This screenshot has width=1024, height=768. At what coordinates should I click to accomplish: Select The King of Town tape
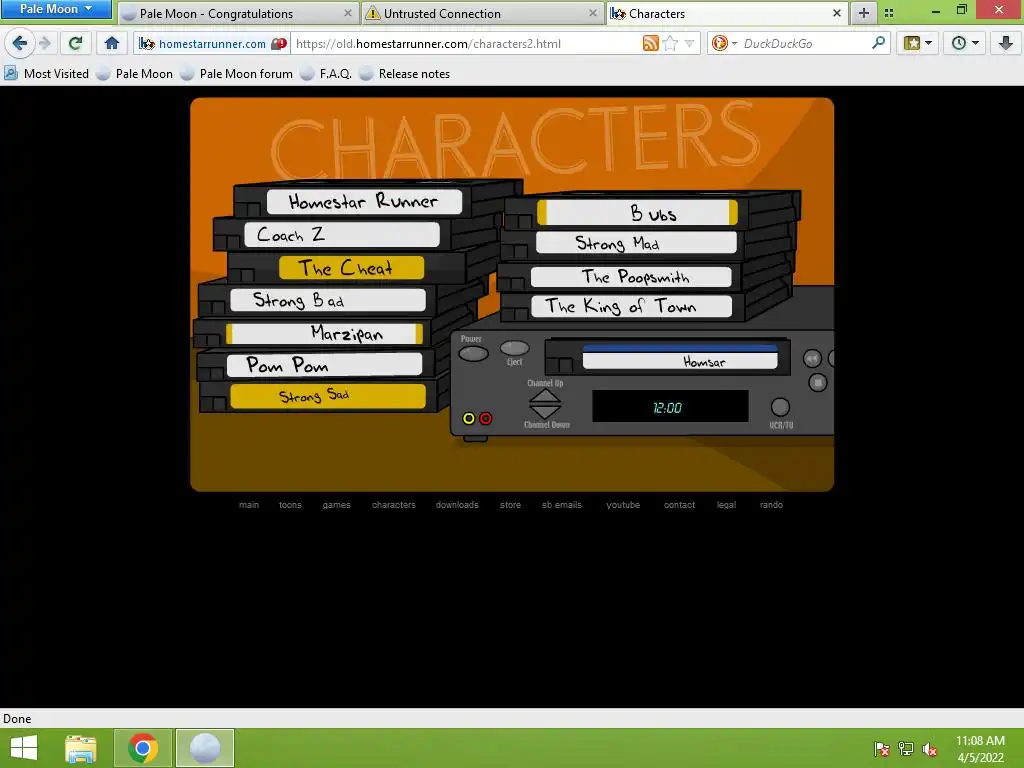(632, 306)
